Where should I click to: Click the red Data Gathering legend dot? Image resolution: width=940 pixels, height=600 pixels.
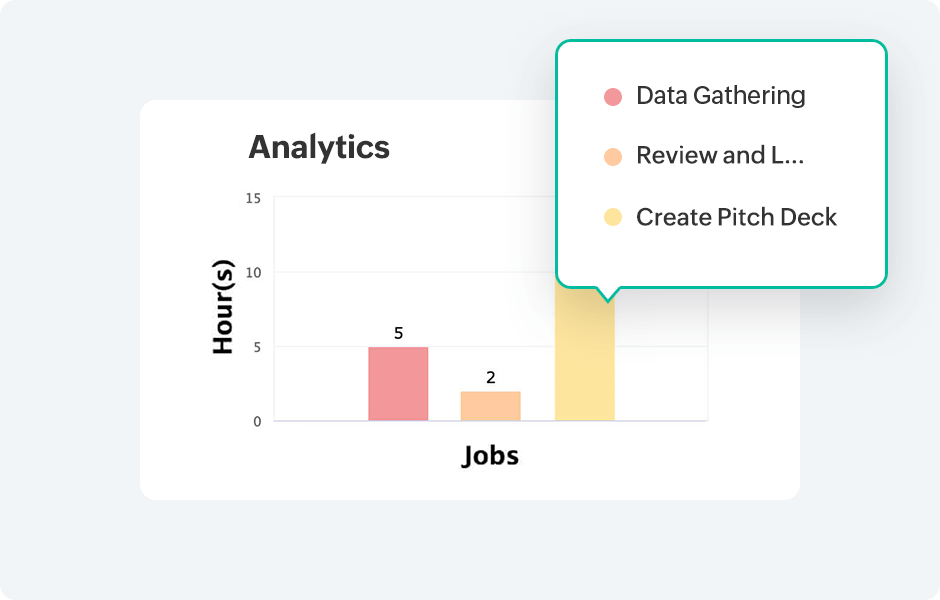(613, 97)
